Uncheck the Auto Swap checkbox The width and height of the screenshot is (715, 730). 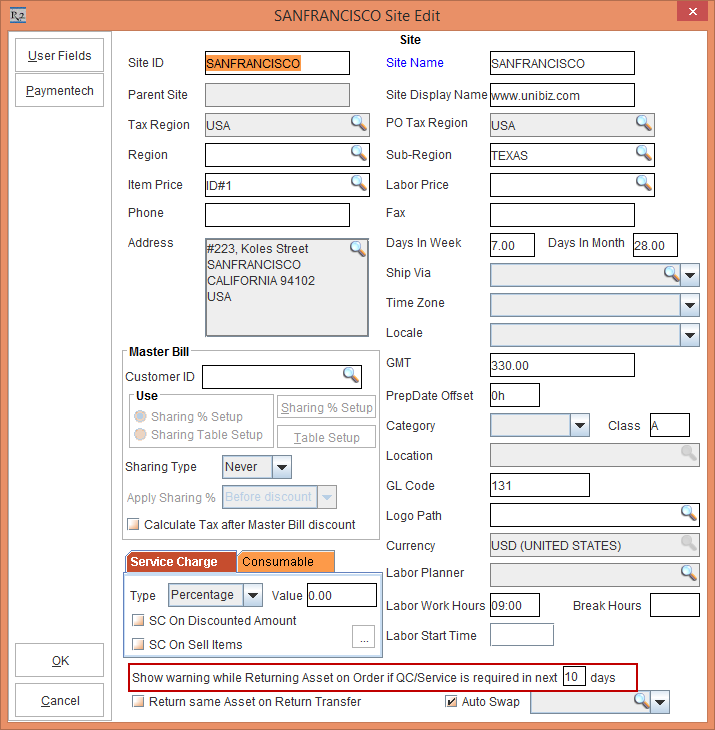tap(451, 702)
